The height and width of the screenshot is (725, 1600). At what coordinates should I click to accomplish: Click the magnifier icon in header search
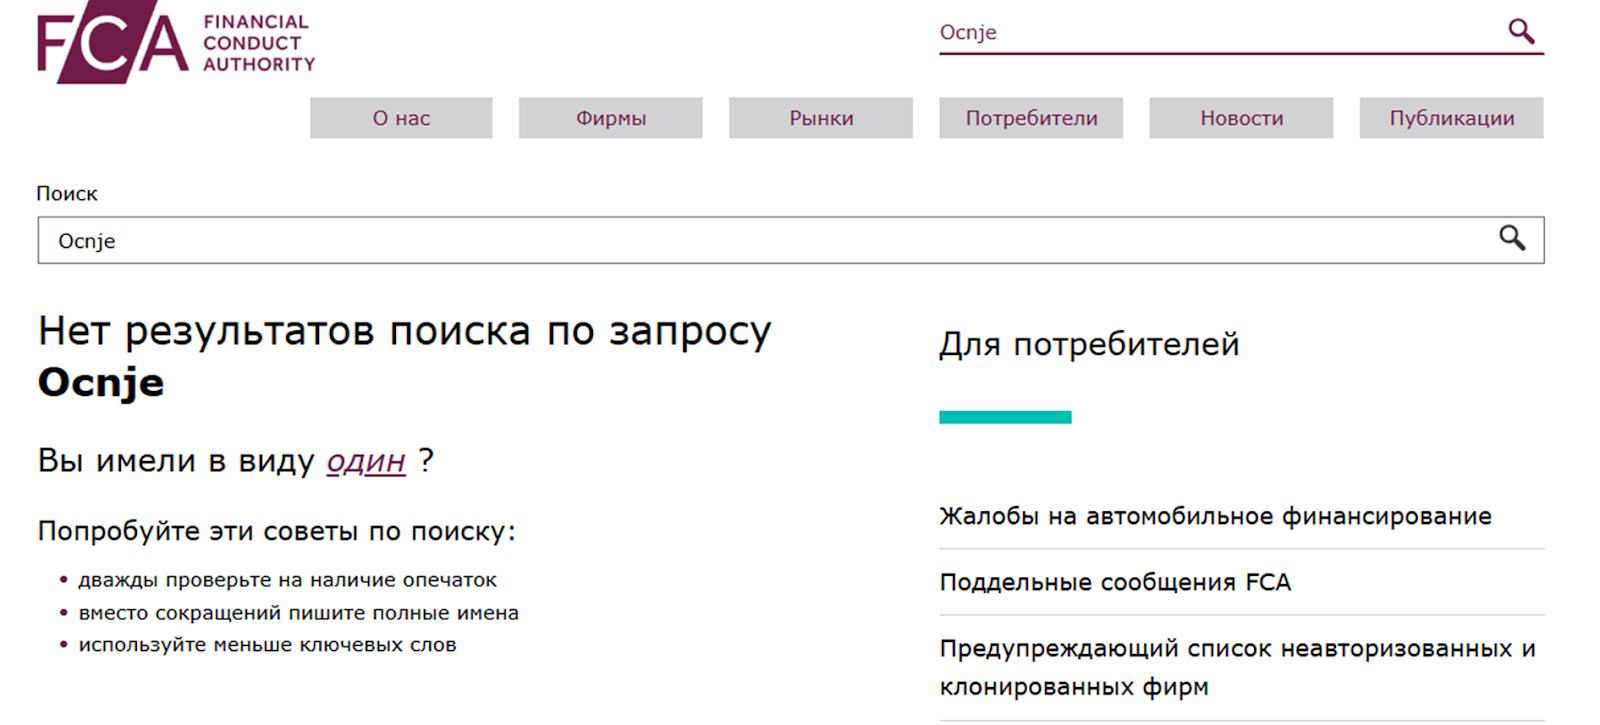[x=1521, y=31]
